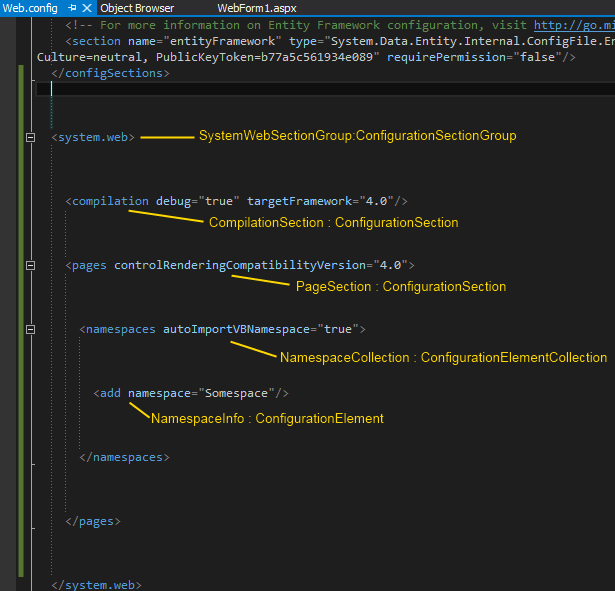The height and width of the screenshot is (591, 615).
Task: Collapse the pages element
Action: click(x=31, y=265)
